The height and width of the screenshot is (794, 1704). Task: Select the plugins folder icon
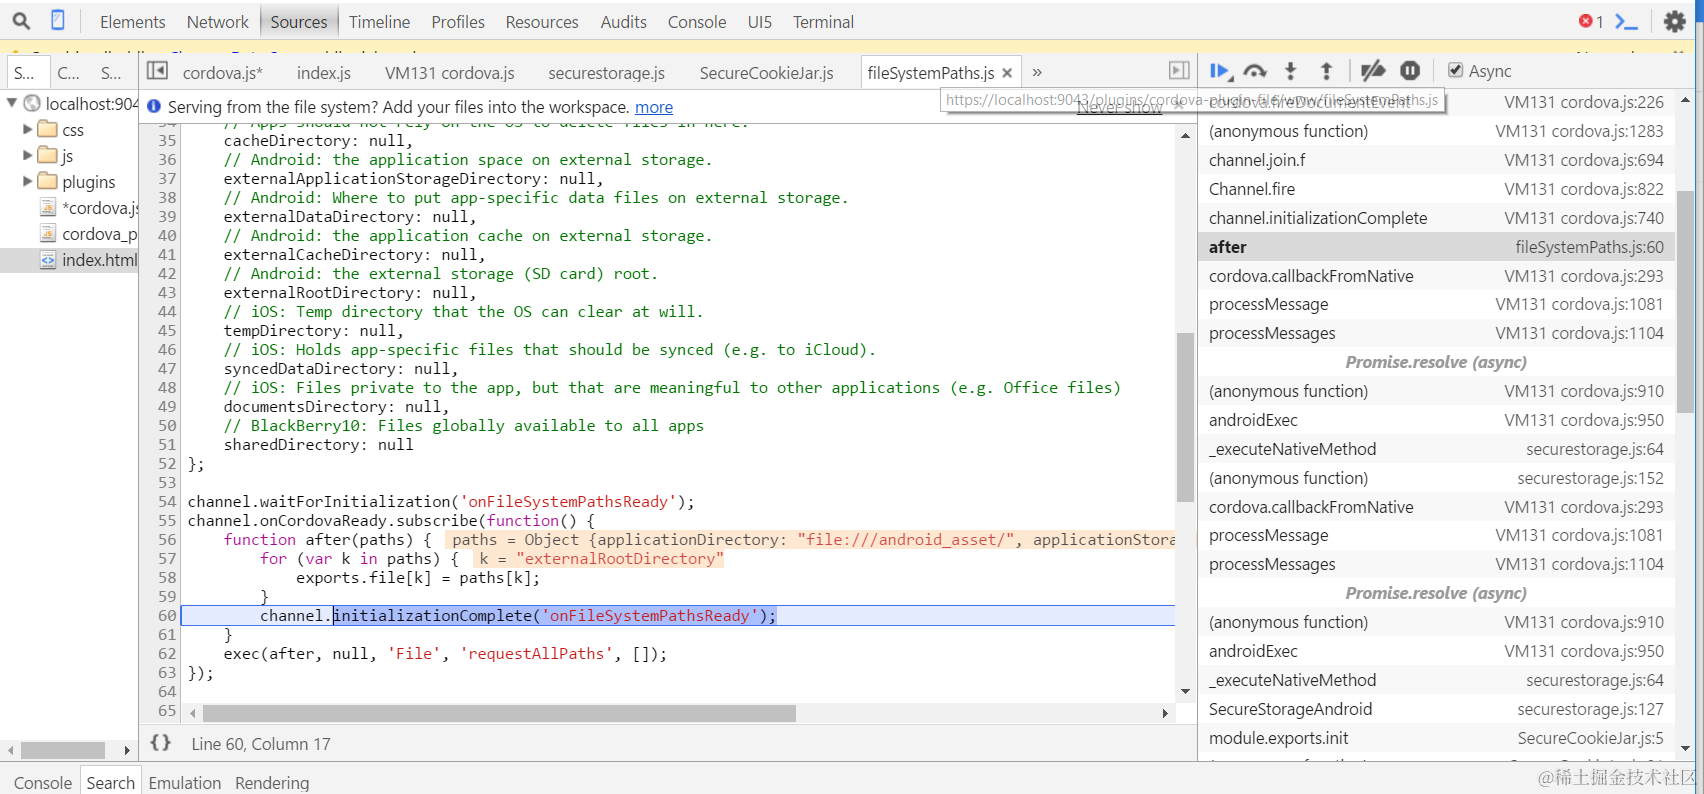tap(47, 181)
